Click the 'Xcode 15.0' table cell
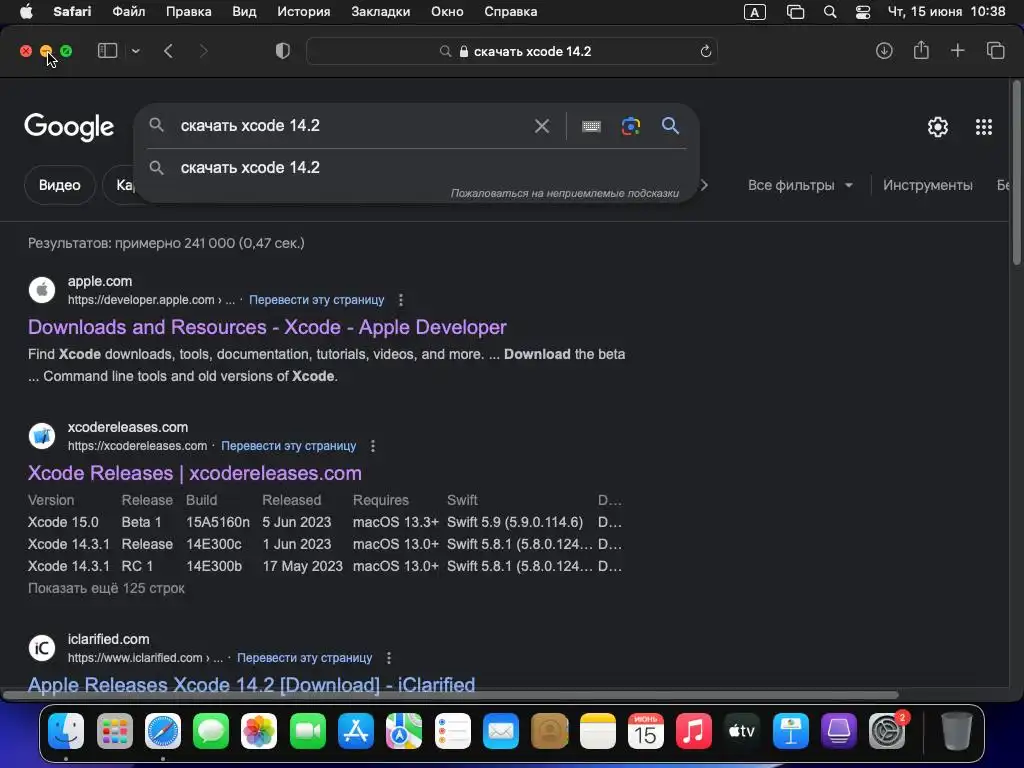This screenshot has width=1024, height=768. click(x=63, y=522)
